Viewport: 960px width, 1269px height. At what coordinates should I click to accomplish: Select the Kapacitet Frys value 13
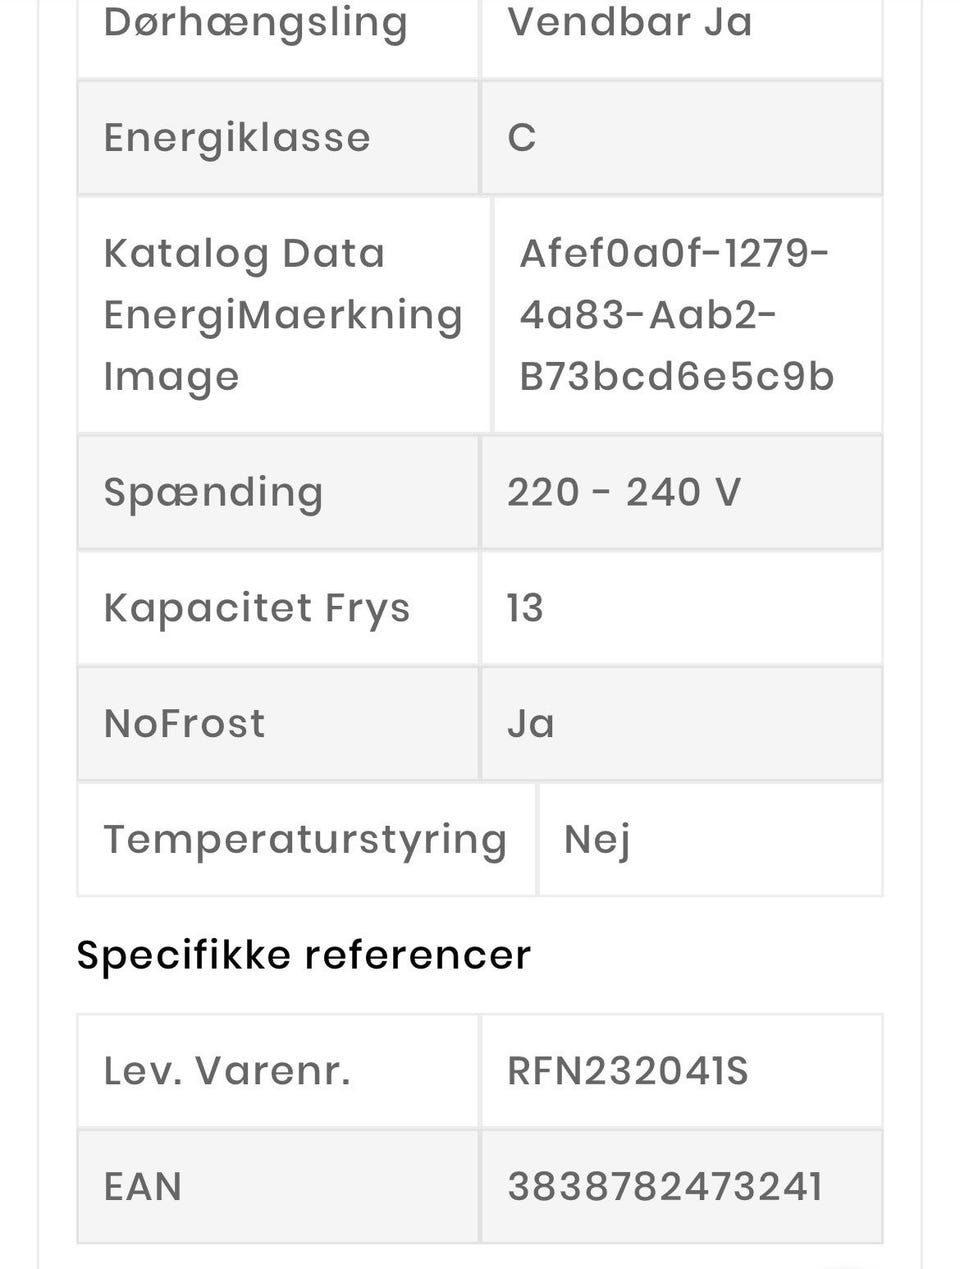[525, 608]
